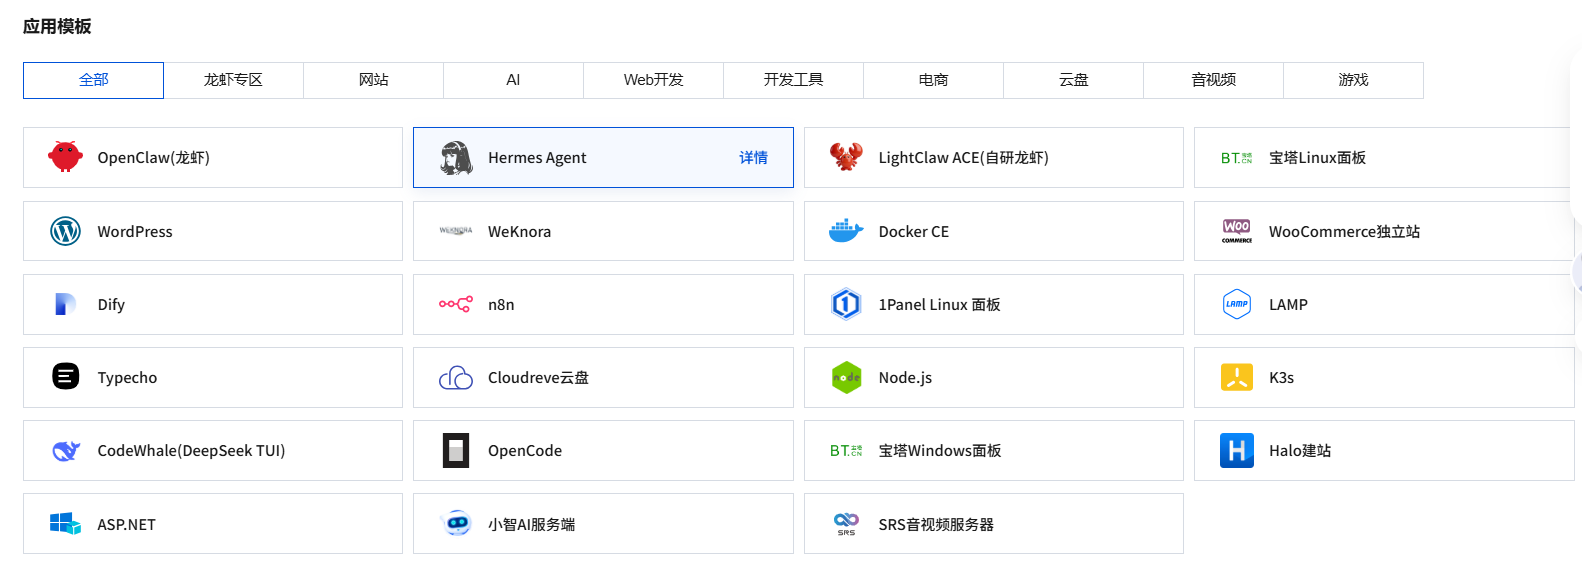Click the 小智AI服务端 label
The image size is (1582, 564).
531,524
